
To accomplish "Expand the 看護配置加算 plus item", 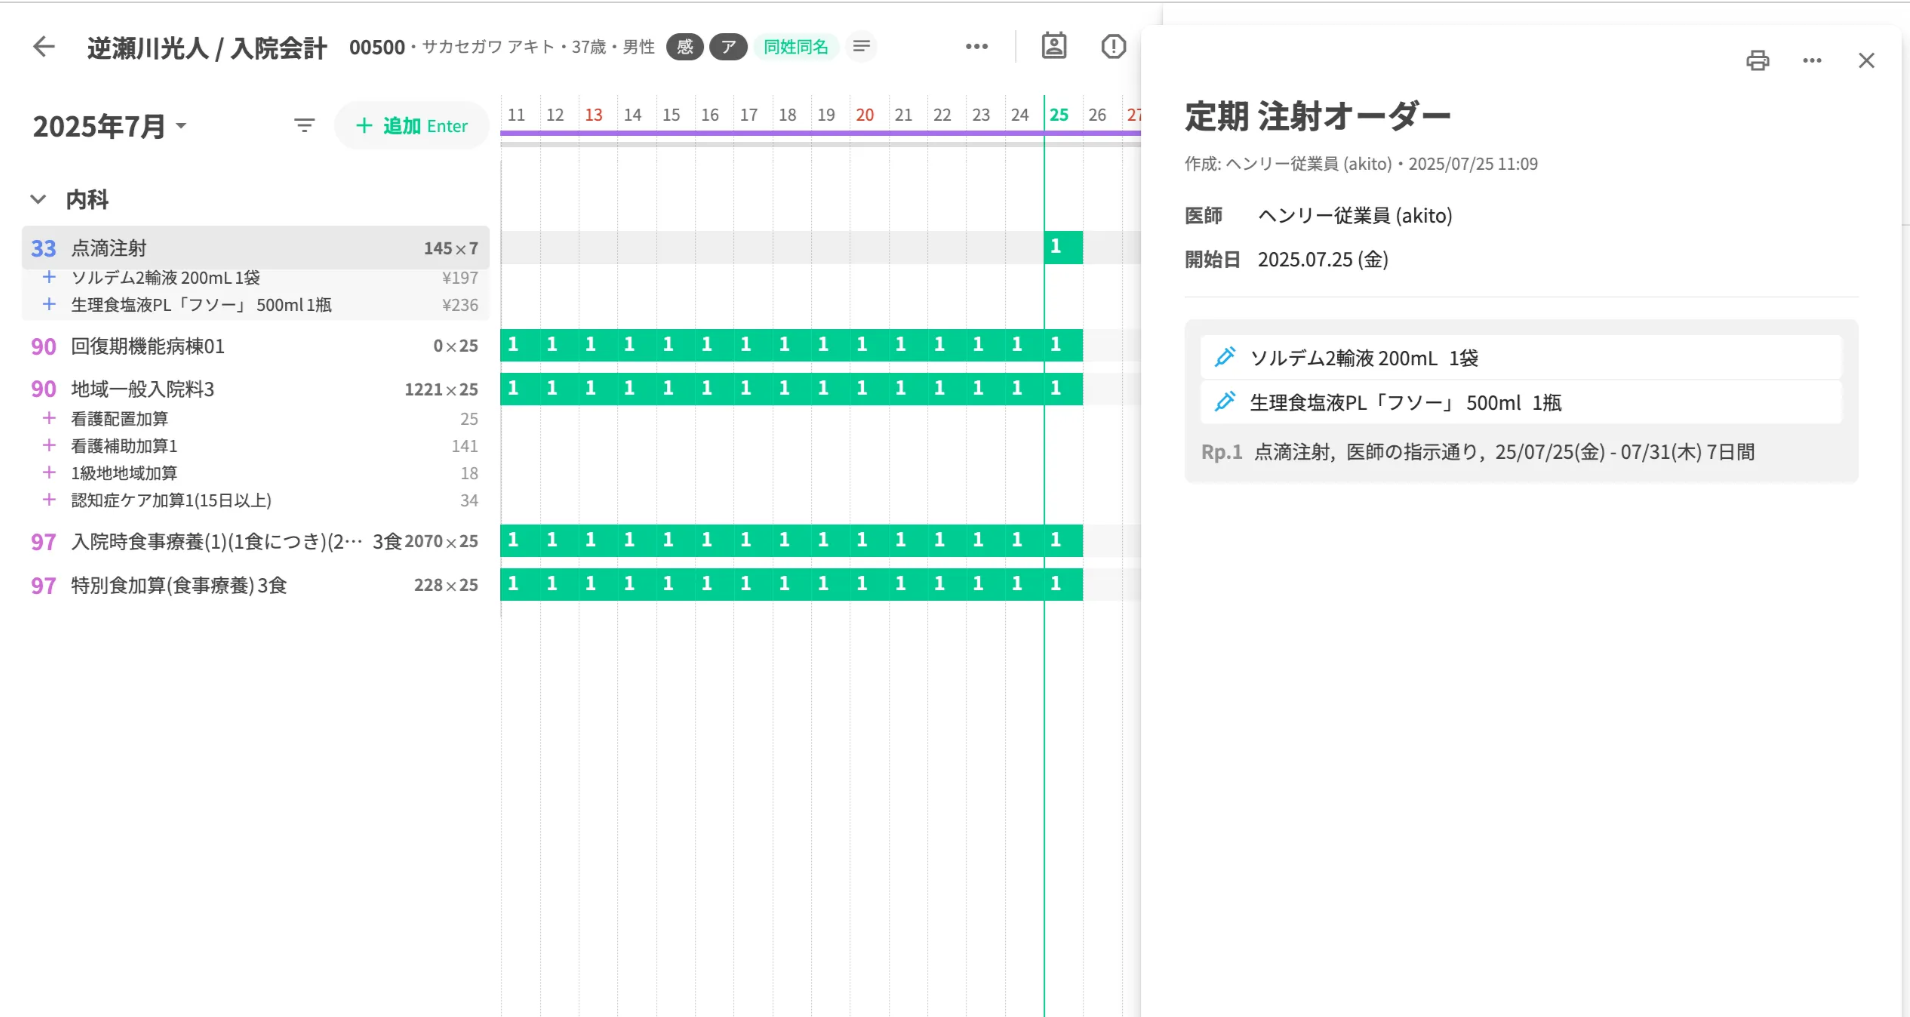I will click(49, 418).
